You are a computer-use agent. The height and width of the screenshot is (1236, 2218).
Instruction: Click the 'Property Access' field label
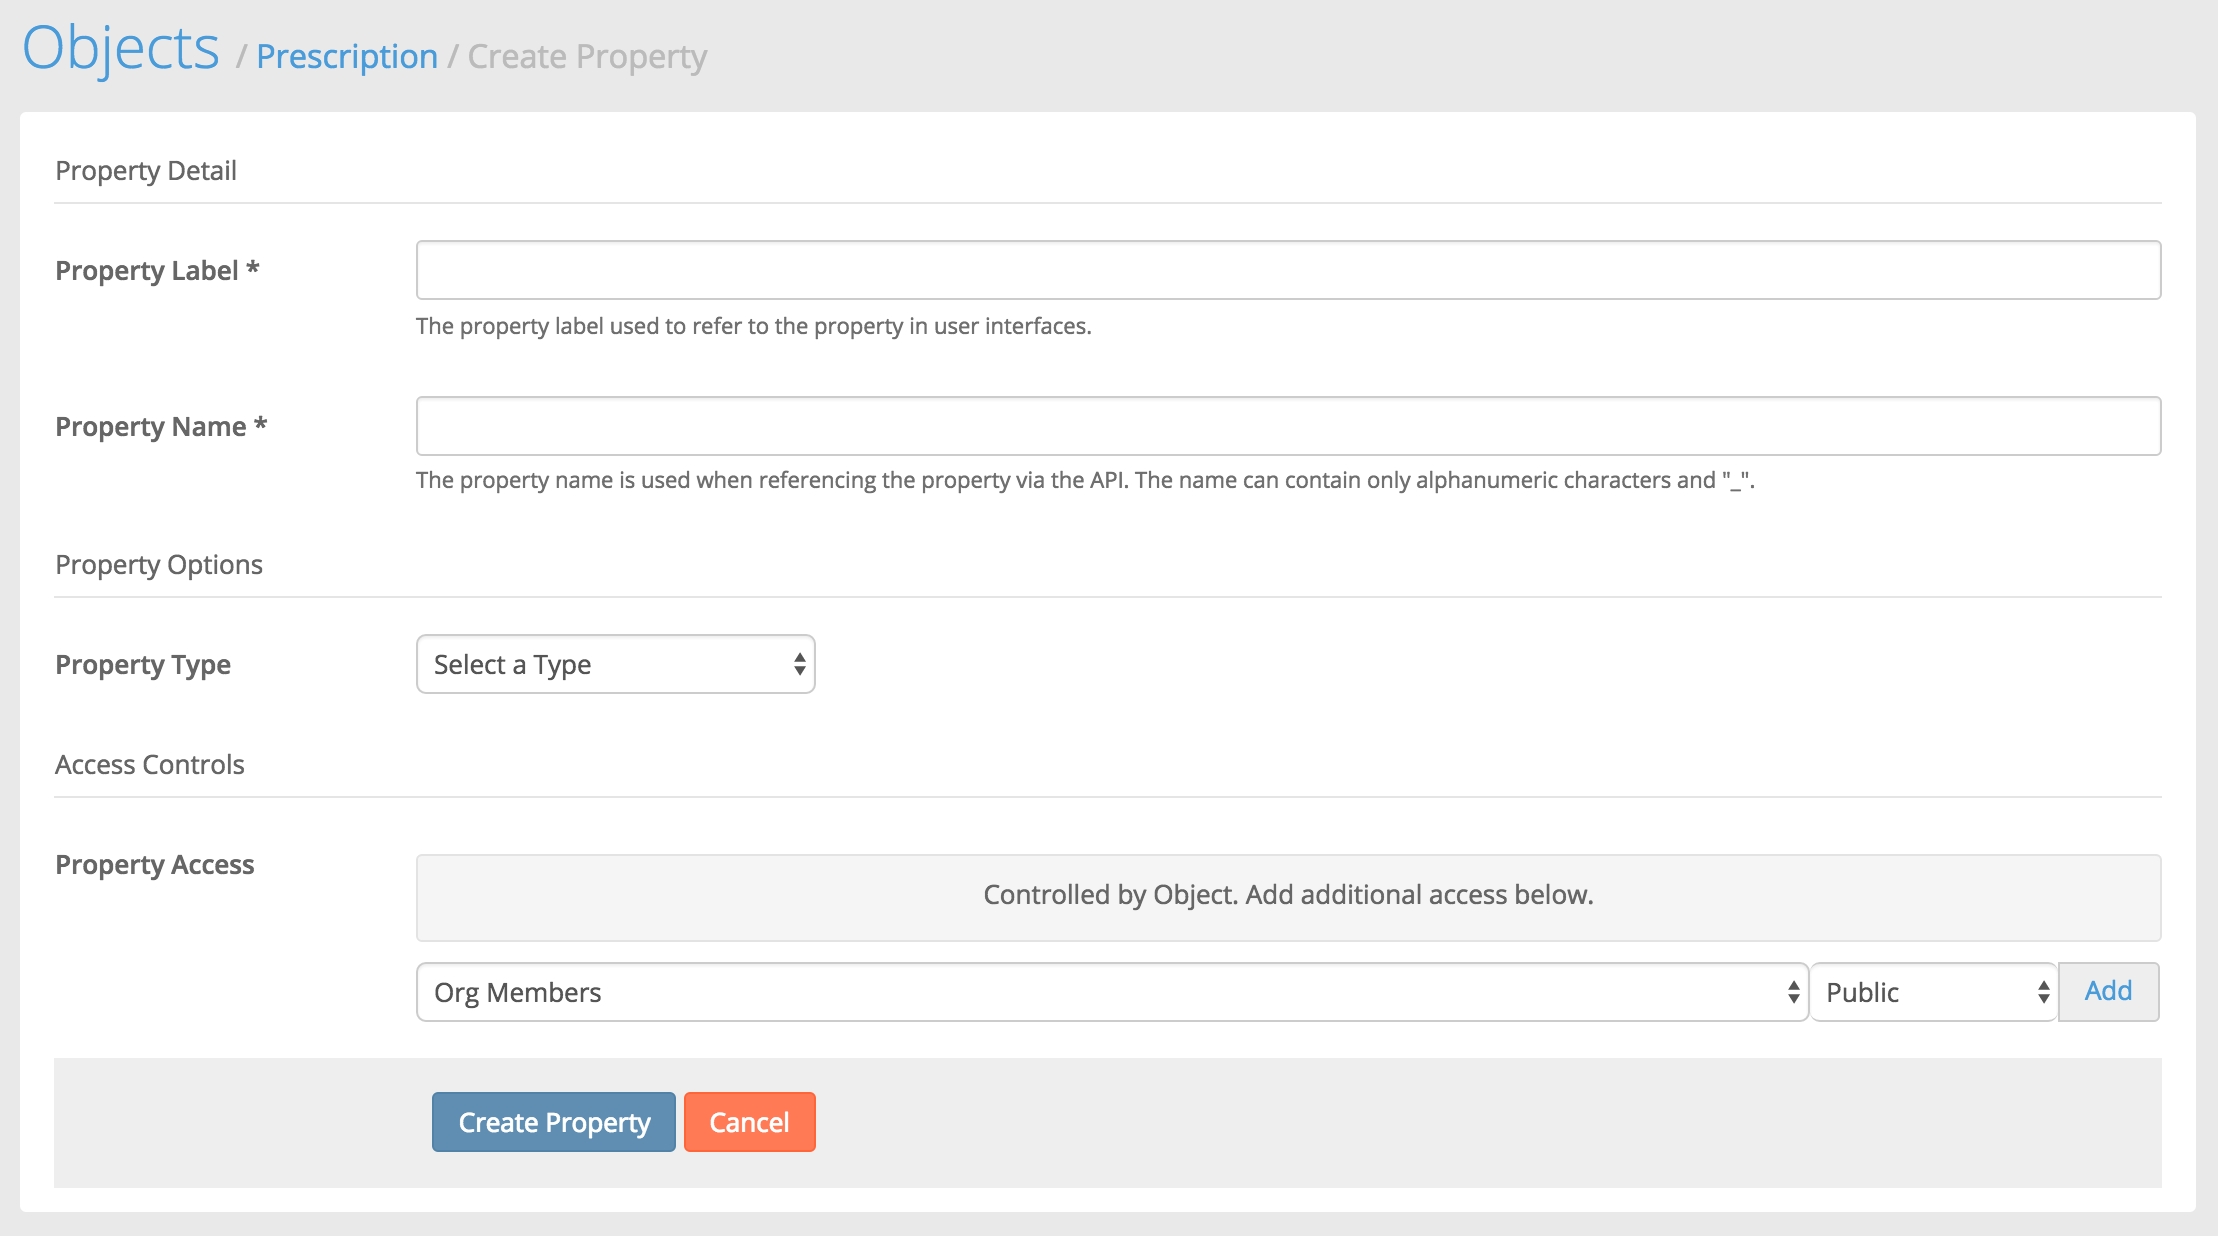[x=155, y=865]
